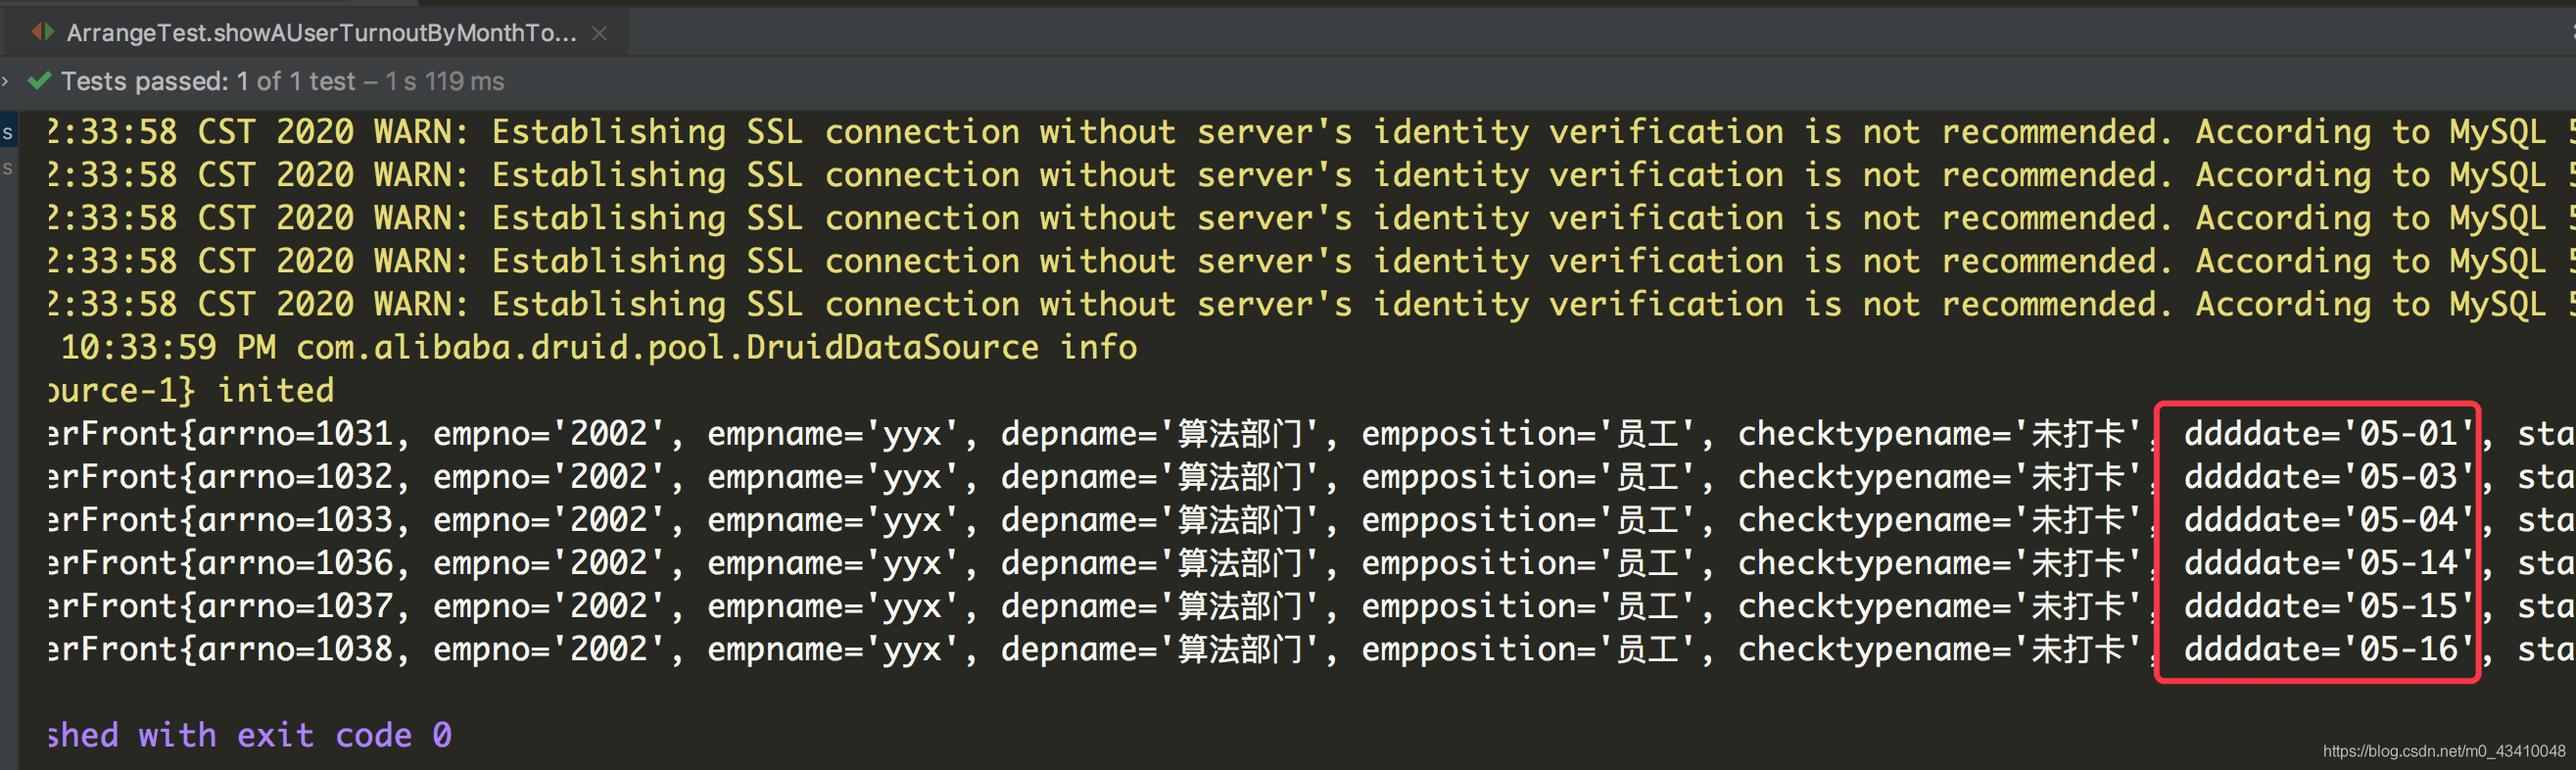Image resolution: width=2576 pixels, height=770 pixels.
Task: Click the output row with arrno=1037
Action: [x=1311, y=605]
